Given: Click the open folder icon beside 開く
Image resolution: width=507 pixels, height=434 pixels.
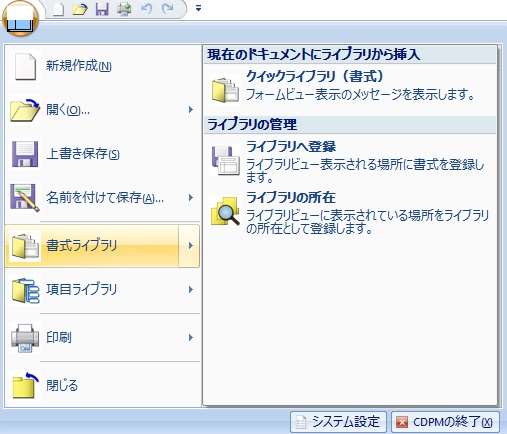Looking at the screenshot, I should click(25, 110).
